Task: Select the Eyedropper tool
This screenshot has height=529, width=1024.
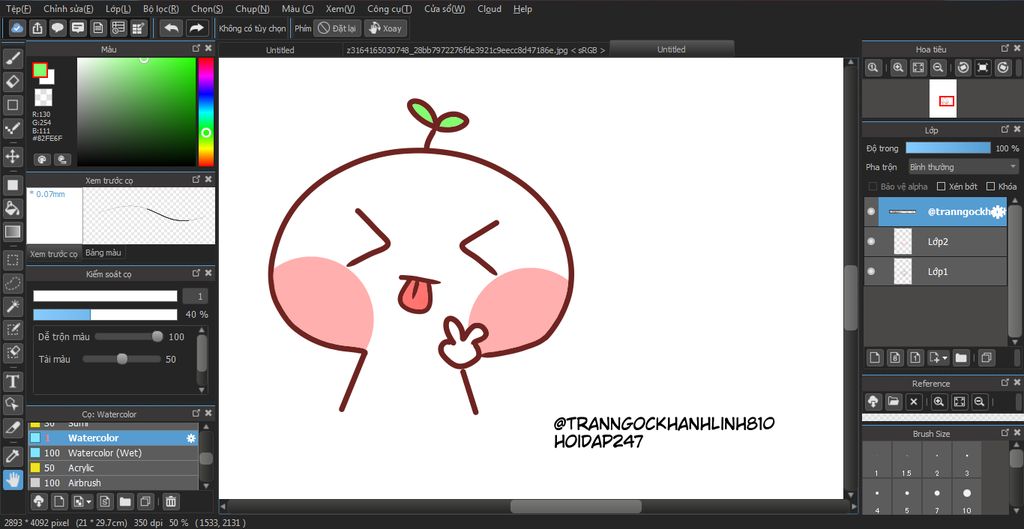Action: tap(13, 456)
